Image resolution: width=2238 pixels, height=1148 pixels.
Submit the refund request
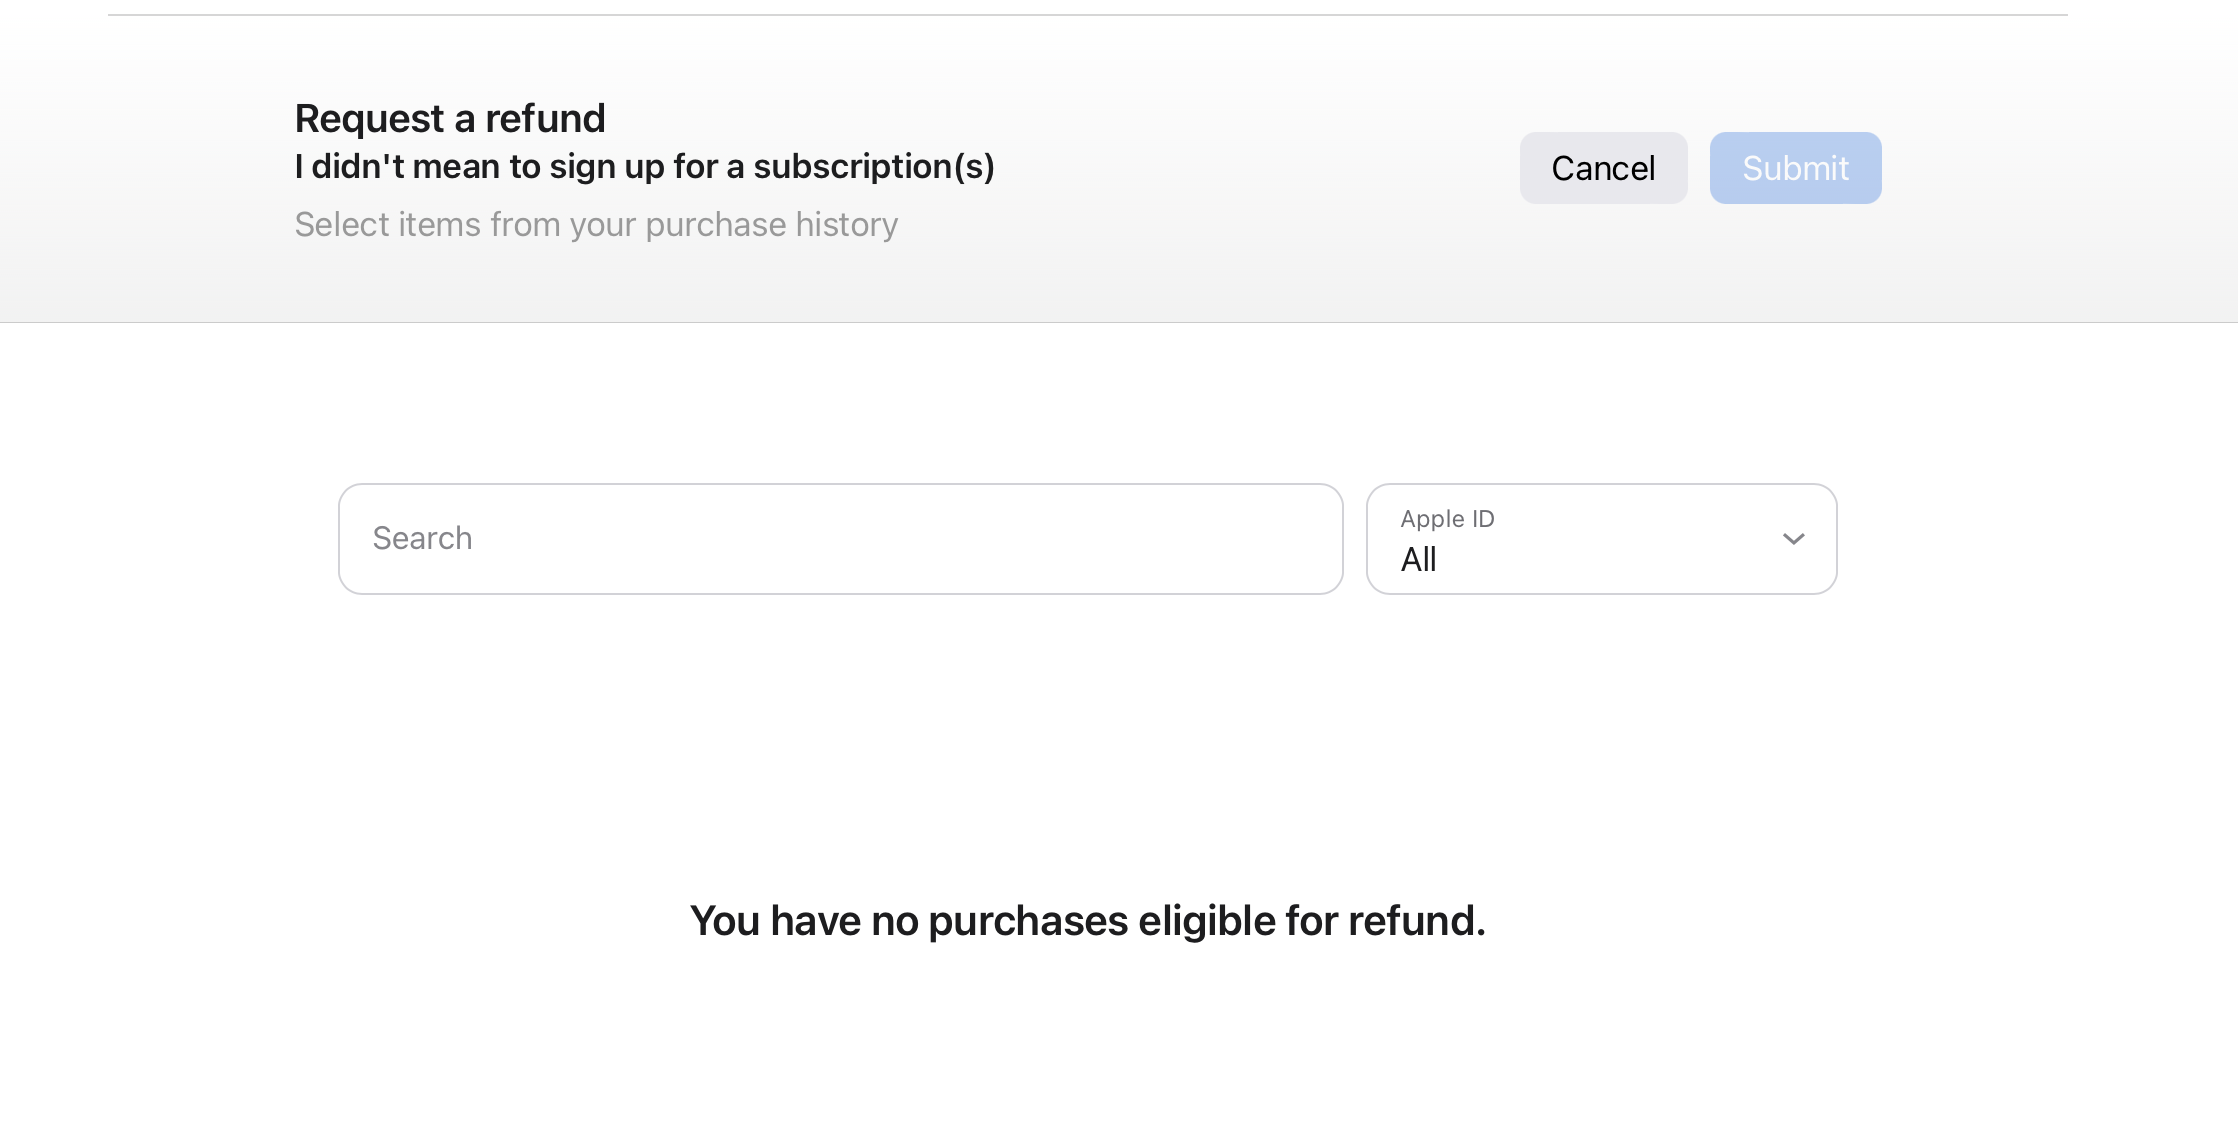(x=1795, y=168)
